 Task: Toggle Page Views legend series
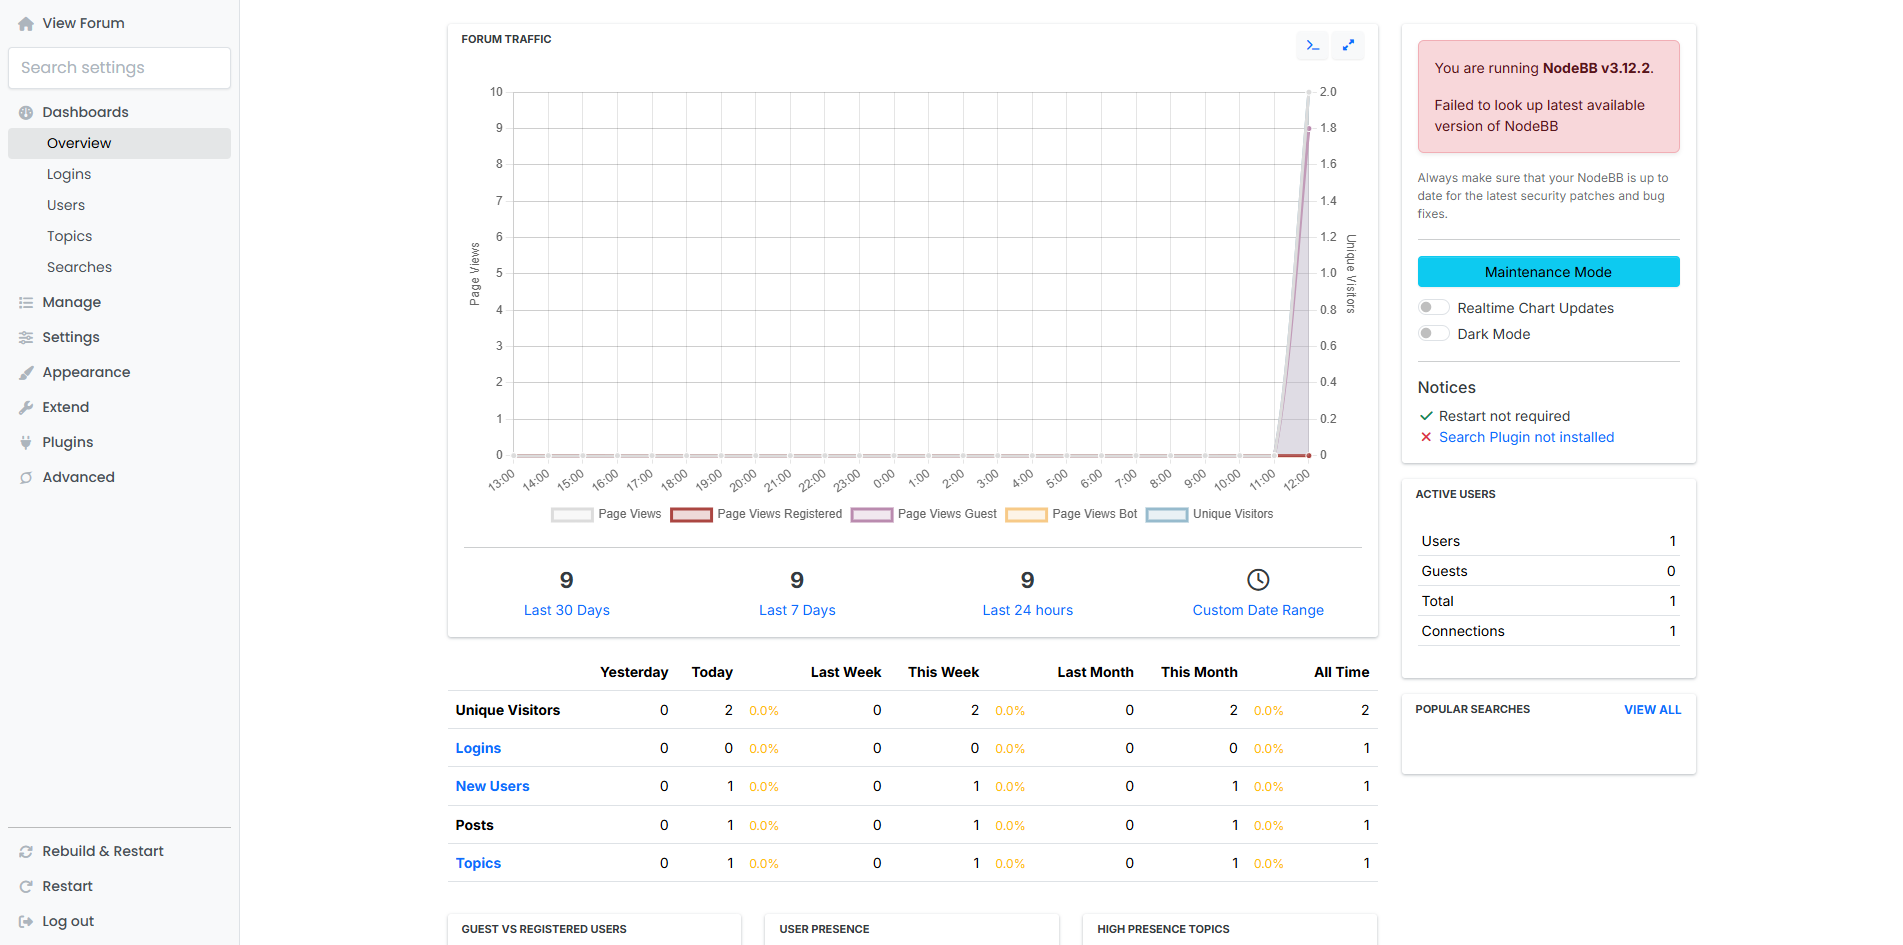point(606,514)
